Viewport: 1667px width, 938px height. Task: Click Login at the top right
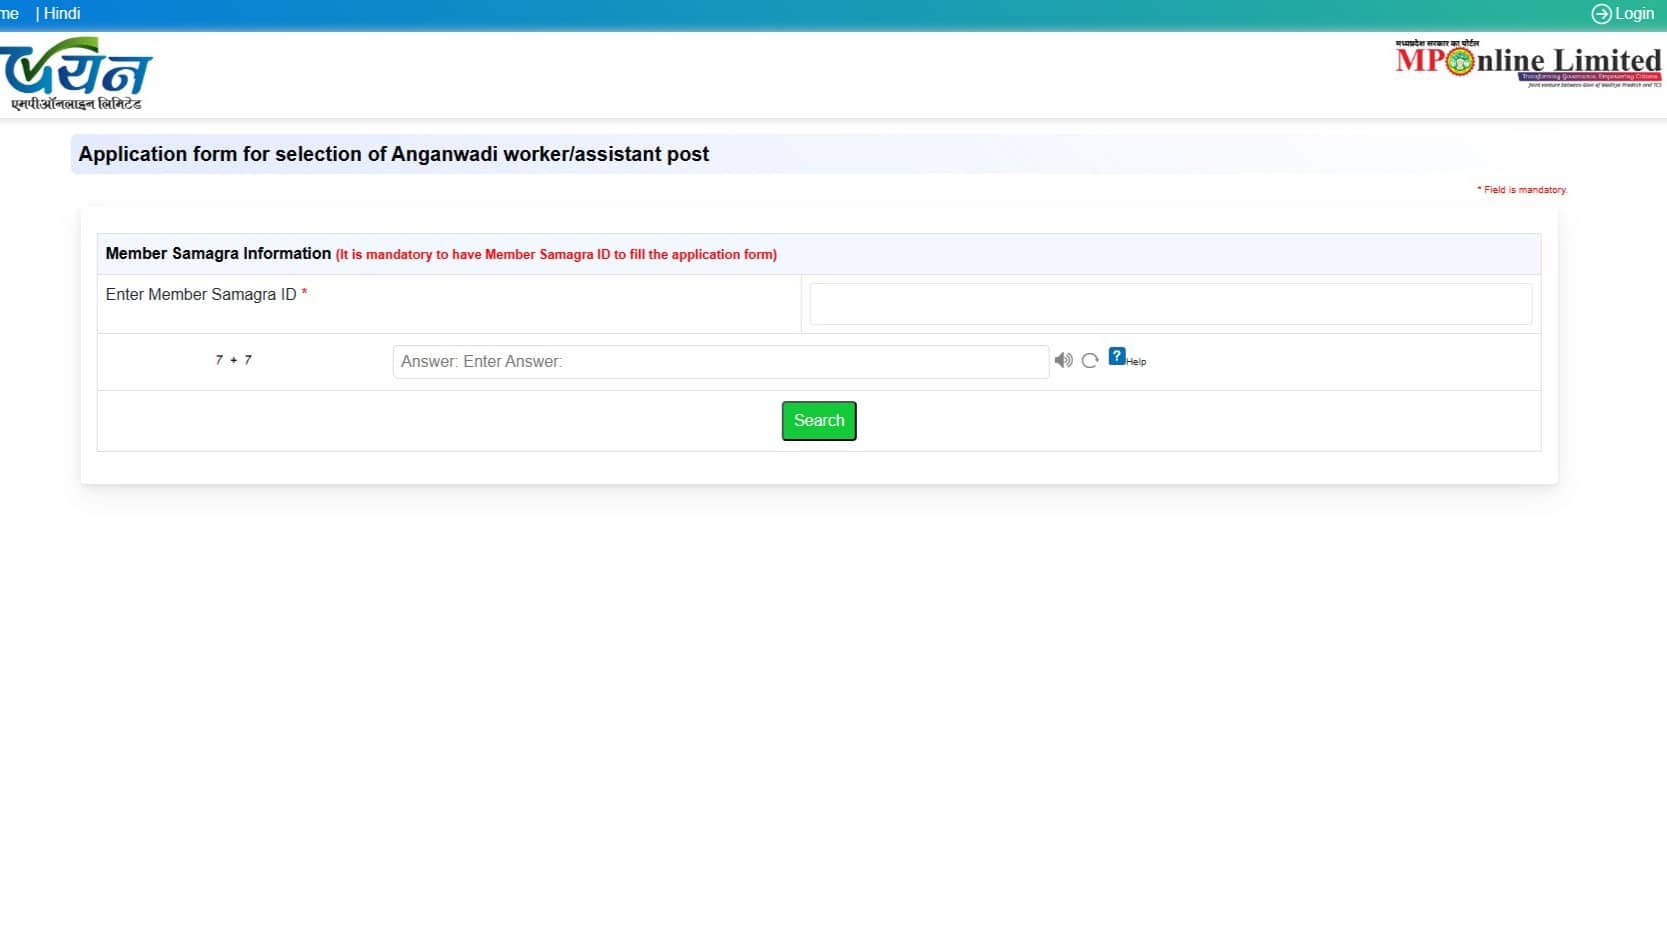click(1634, 13)
